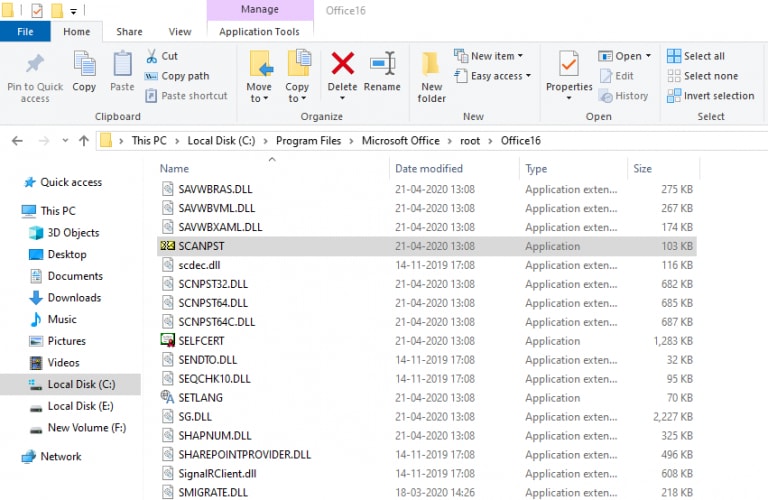Select the SCANPST application icon
Image resolution: width=768 pixels, height=500 pixels.
(x=168, y=246)
